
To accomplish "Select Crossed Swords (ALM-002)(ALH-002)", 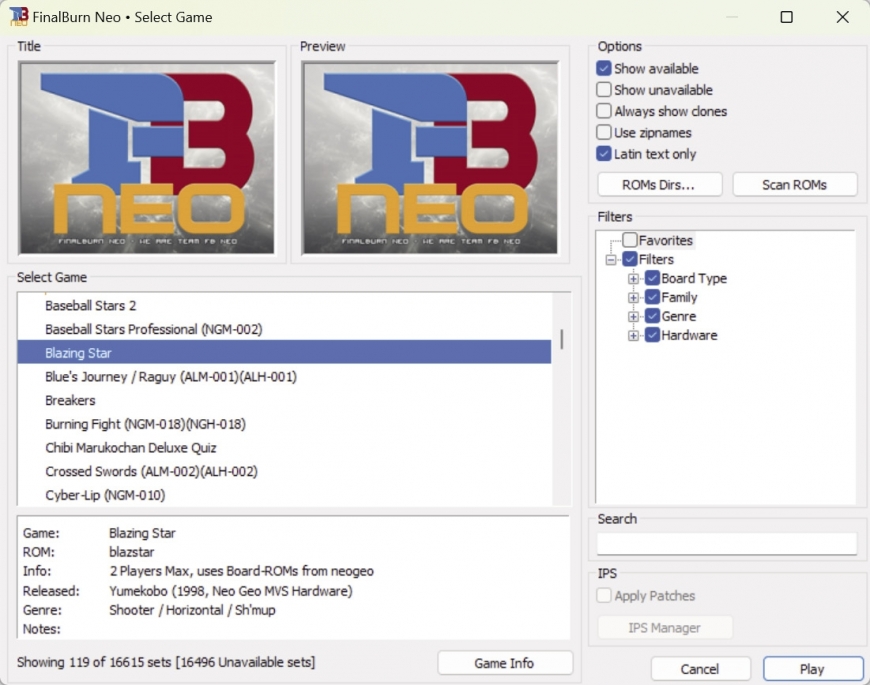I will pyautogui.click(x=284, y=471).
